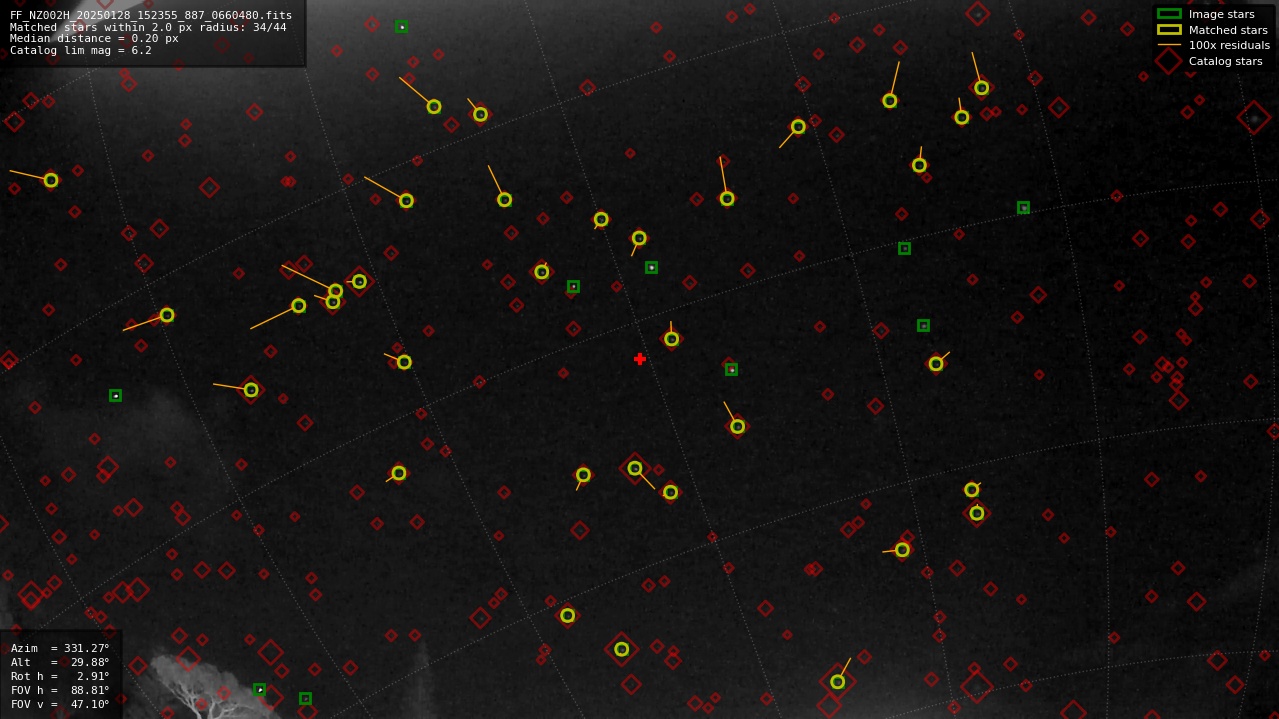Click the 'FOV v = 47.10°' readout
The image size is (1279, 719).
click(60, 704)
